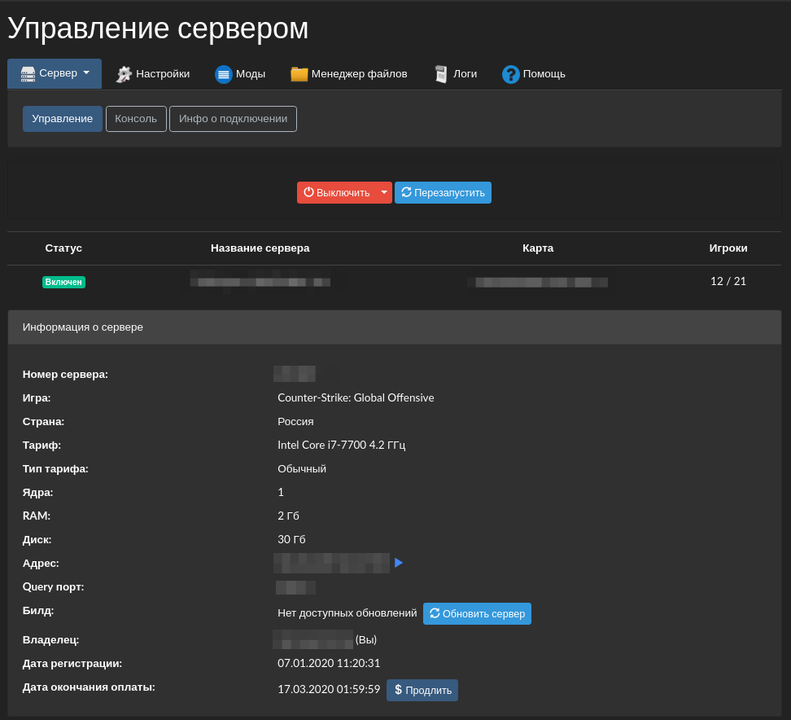Click the red Выключить button
791x720 pixels.
337,193
